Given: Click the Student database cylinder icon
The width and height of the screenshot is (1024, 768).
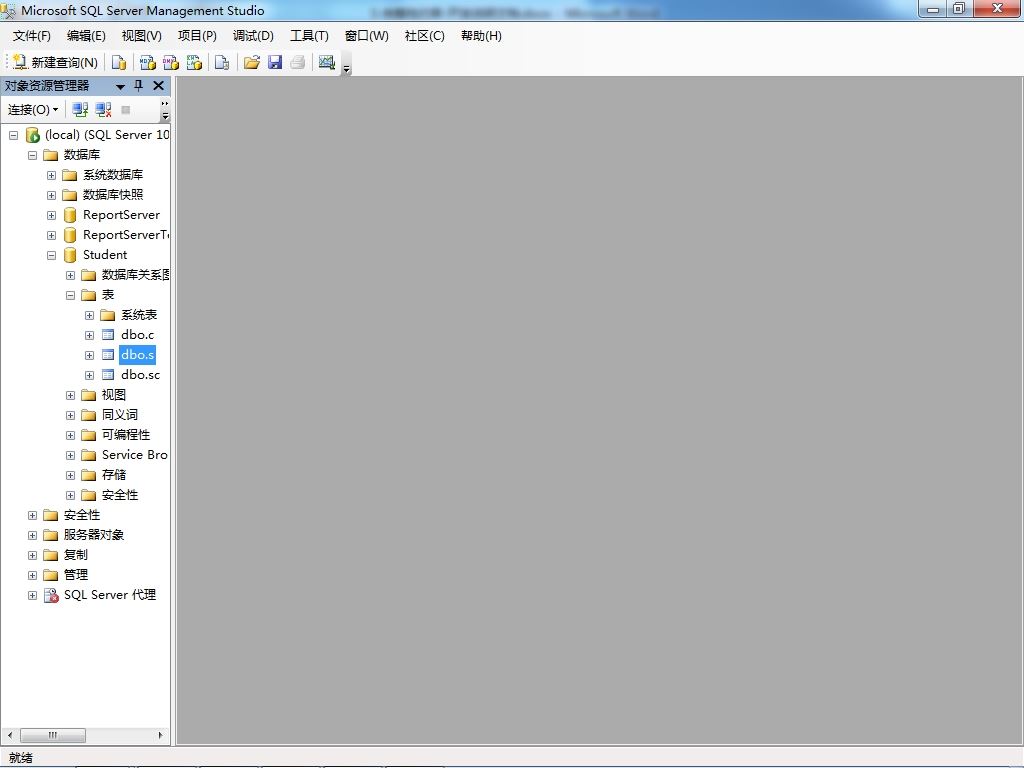Looking at the screenshot, I should (70, 255).
